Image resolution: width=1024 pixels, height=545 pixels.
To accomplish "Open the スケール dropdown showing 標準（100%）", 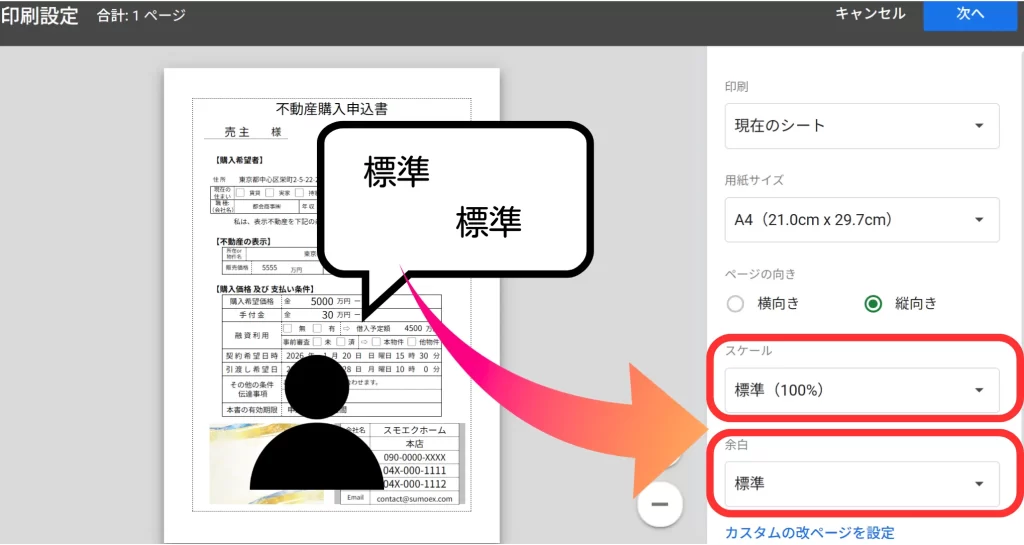I will [861, 390].
